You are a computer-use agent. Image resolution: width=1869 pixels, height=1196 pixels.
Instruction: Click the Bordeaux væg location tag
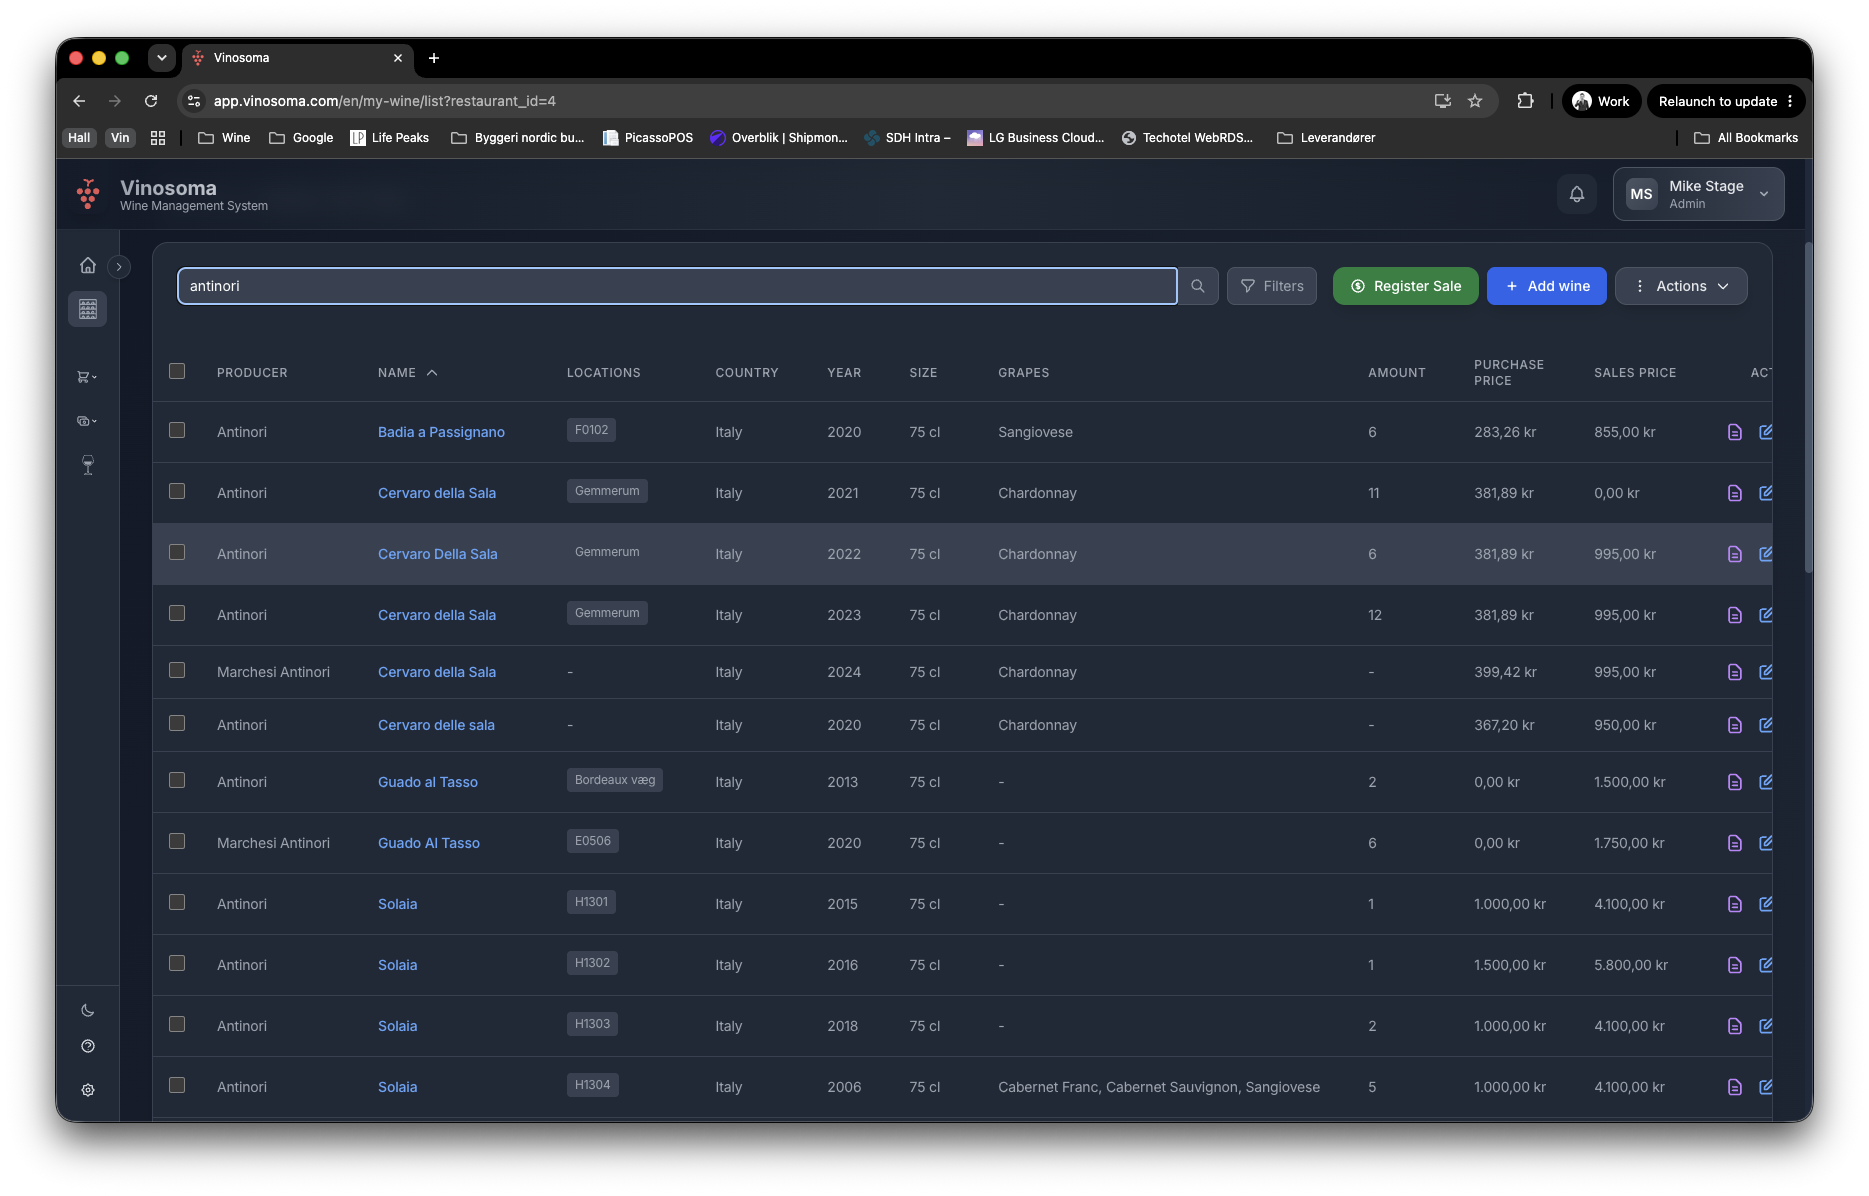[615, 780]
